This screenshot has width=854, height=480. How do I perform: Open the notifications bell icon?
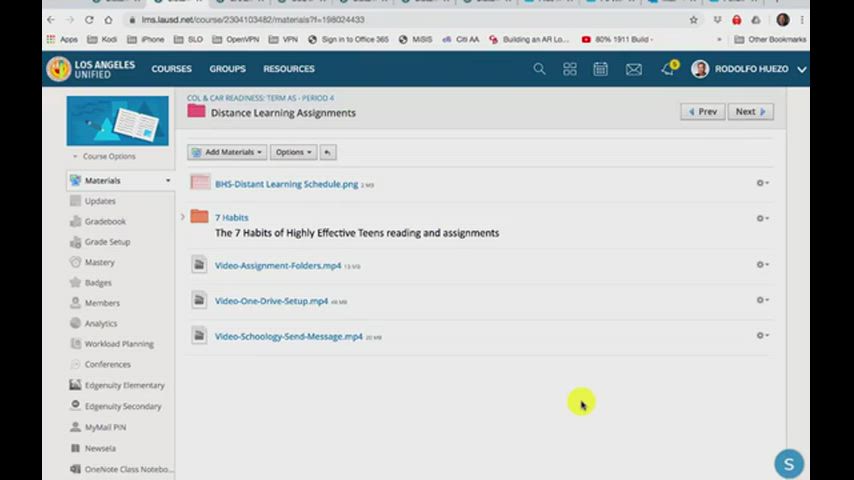click(667, 69)
